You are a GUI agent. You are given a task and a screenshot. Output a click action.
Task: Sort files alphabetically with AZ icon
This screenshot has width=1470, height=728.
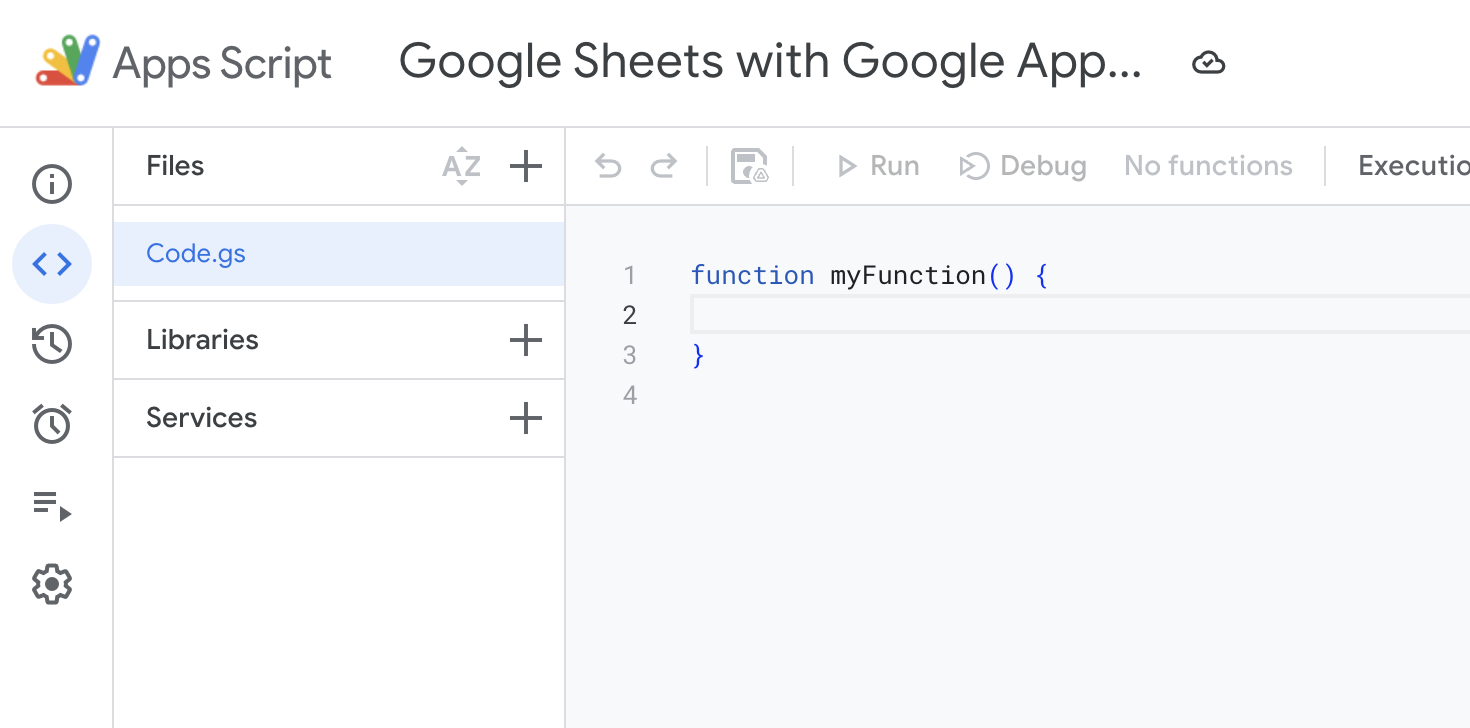[x=461, y=166]
